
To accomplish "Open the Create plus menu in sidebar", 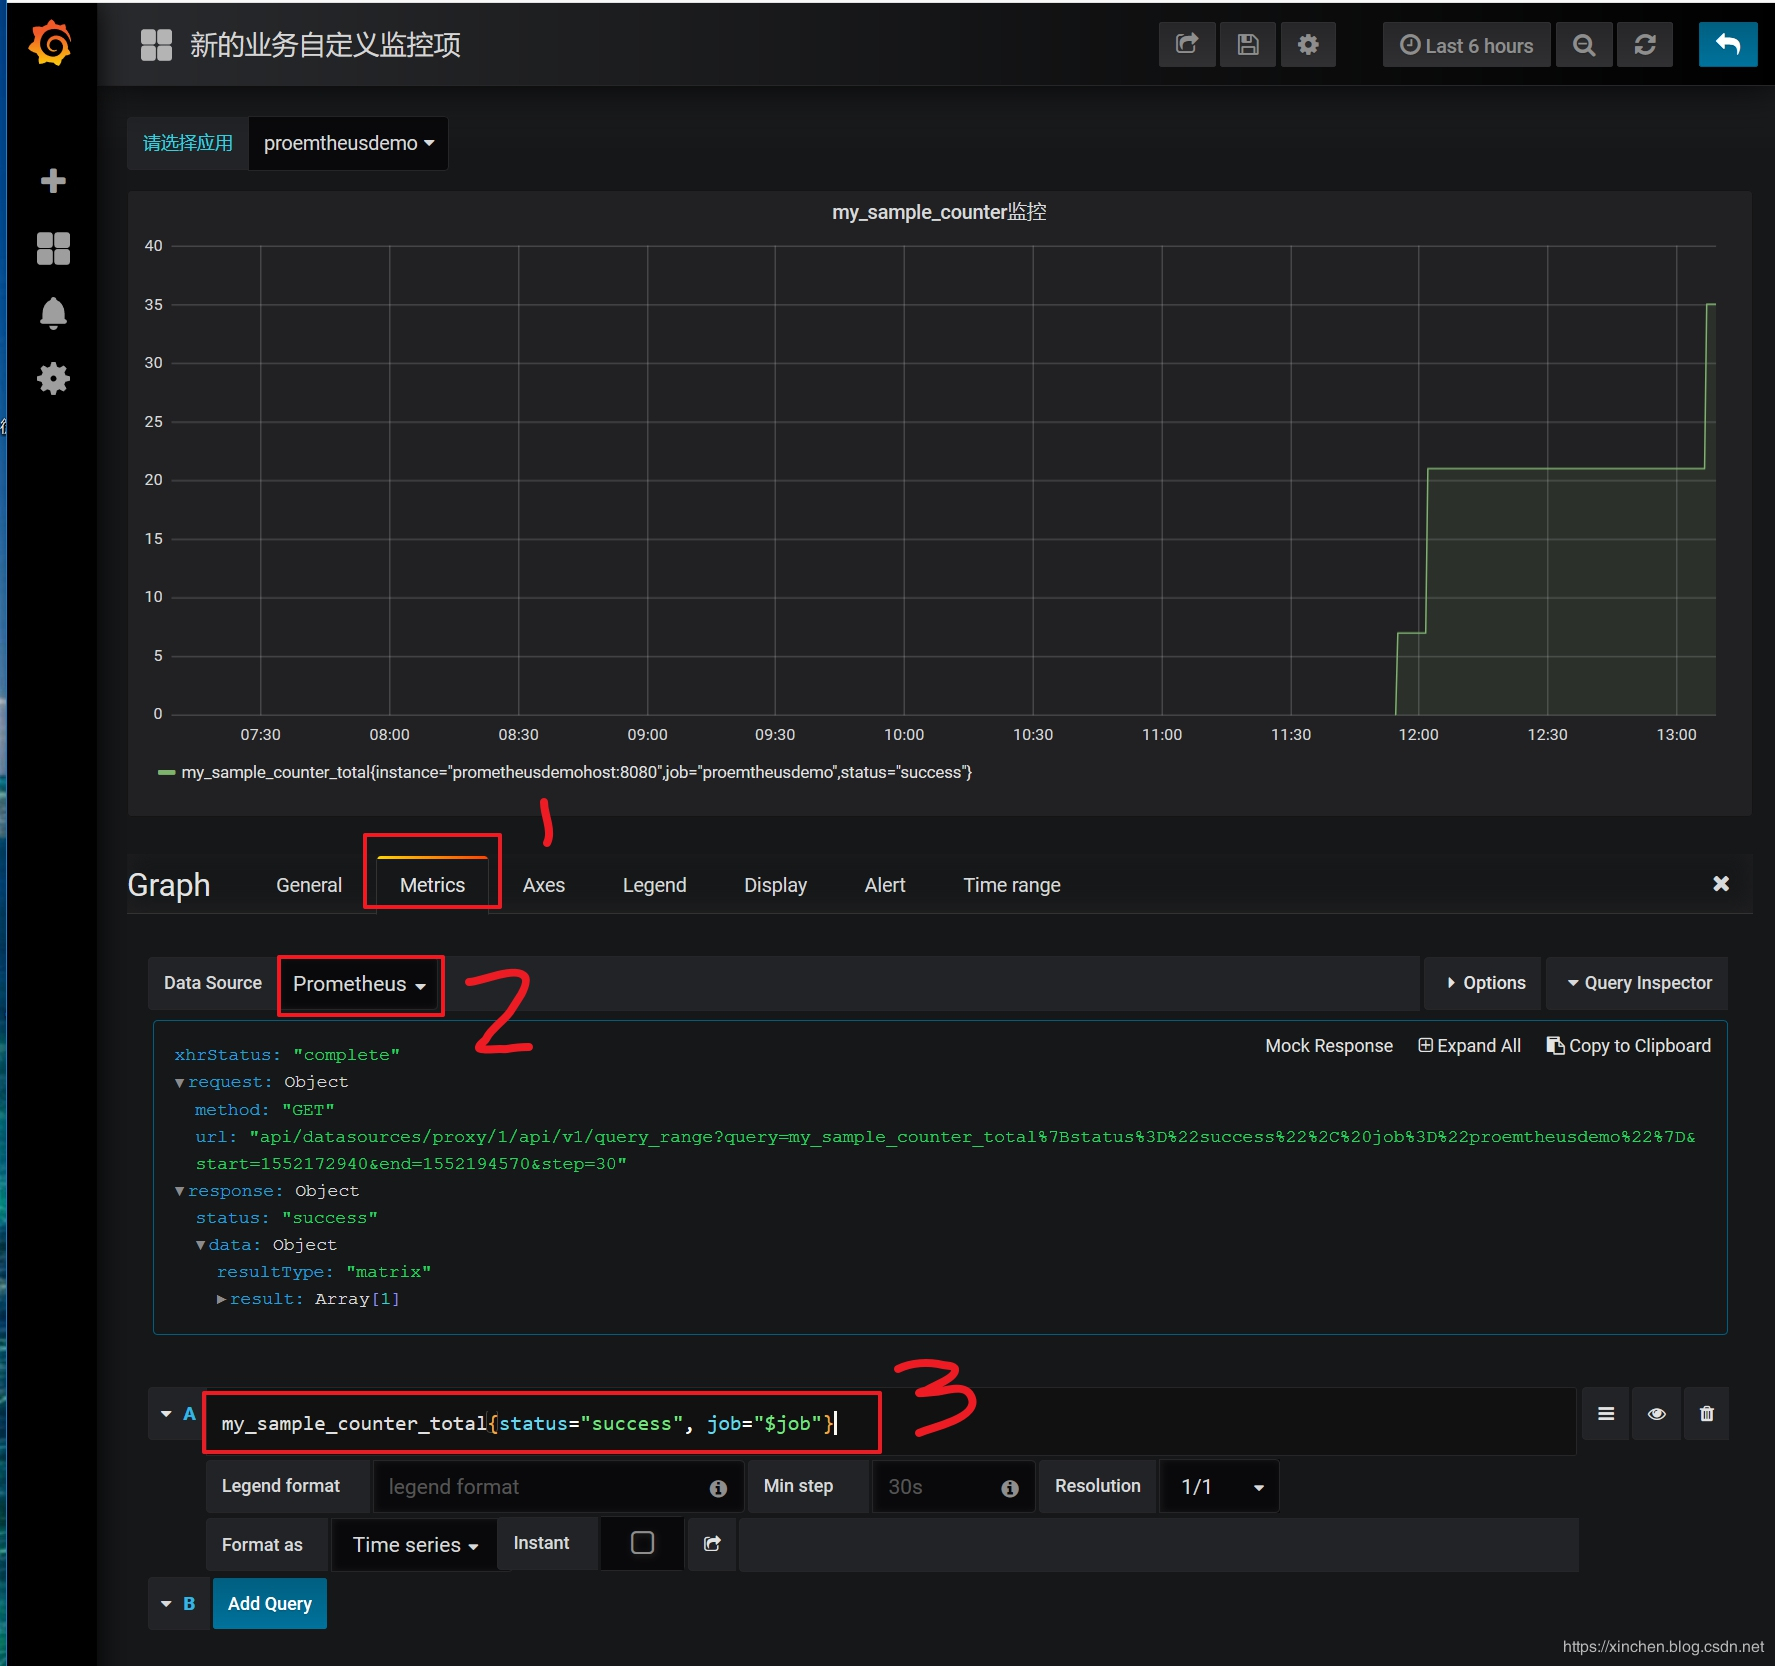I will 53,181.
